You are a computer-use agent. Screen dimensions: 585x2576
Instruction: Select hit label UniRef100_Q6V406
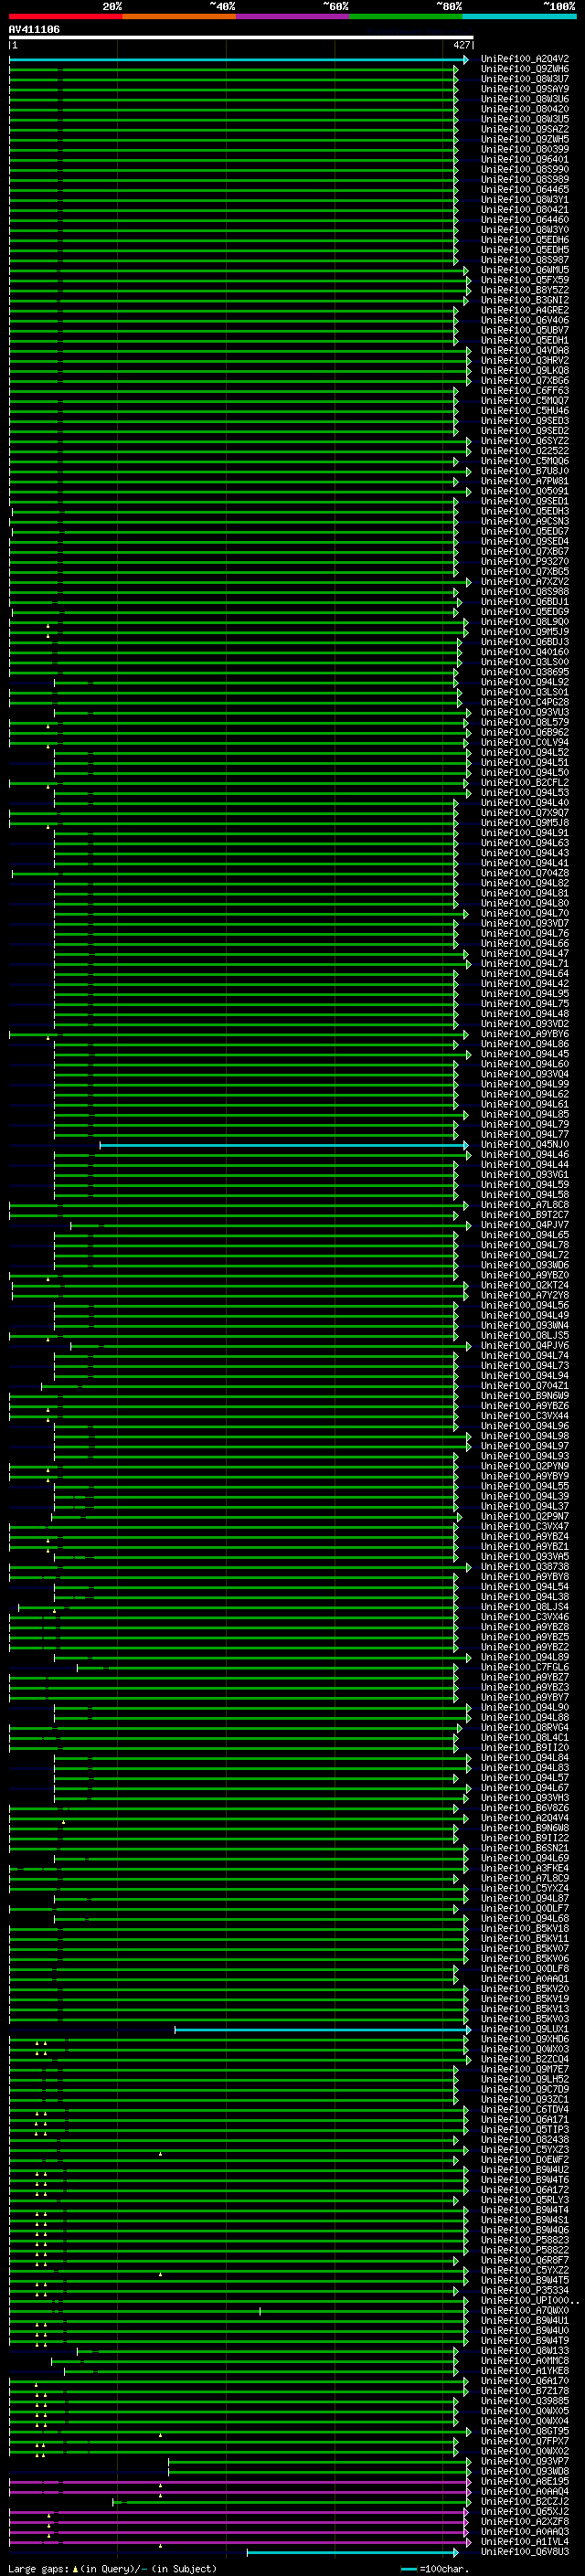(525, 320)
